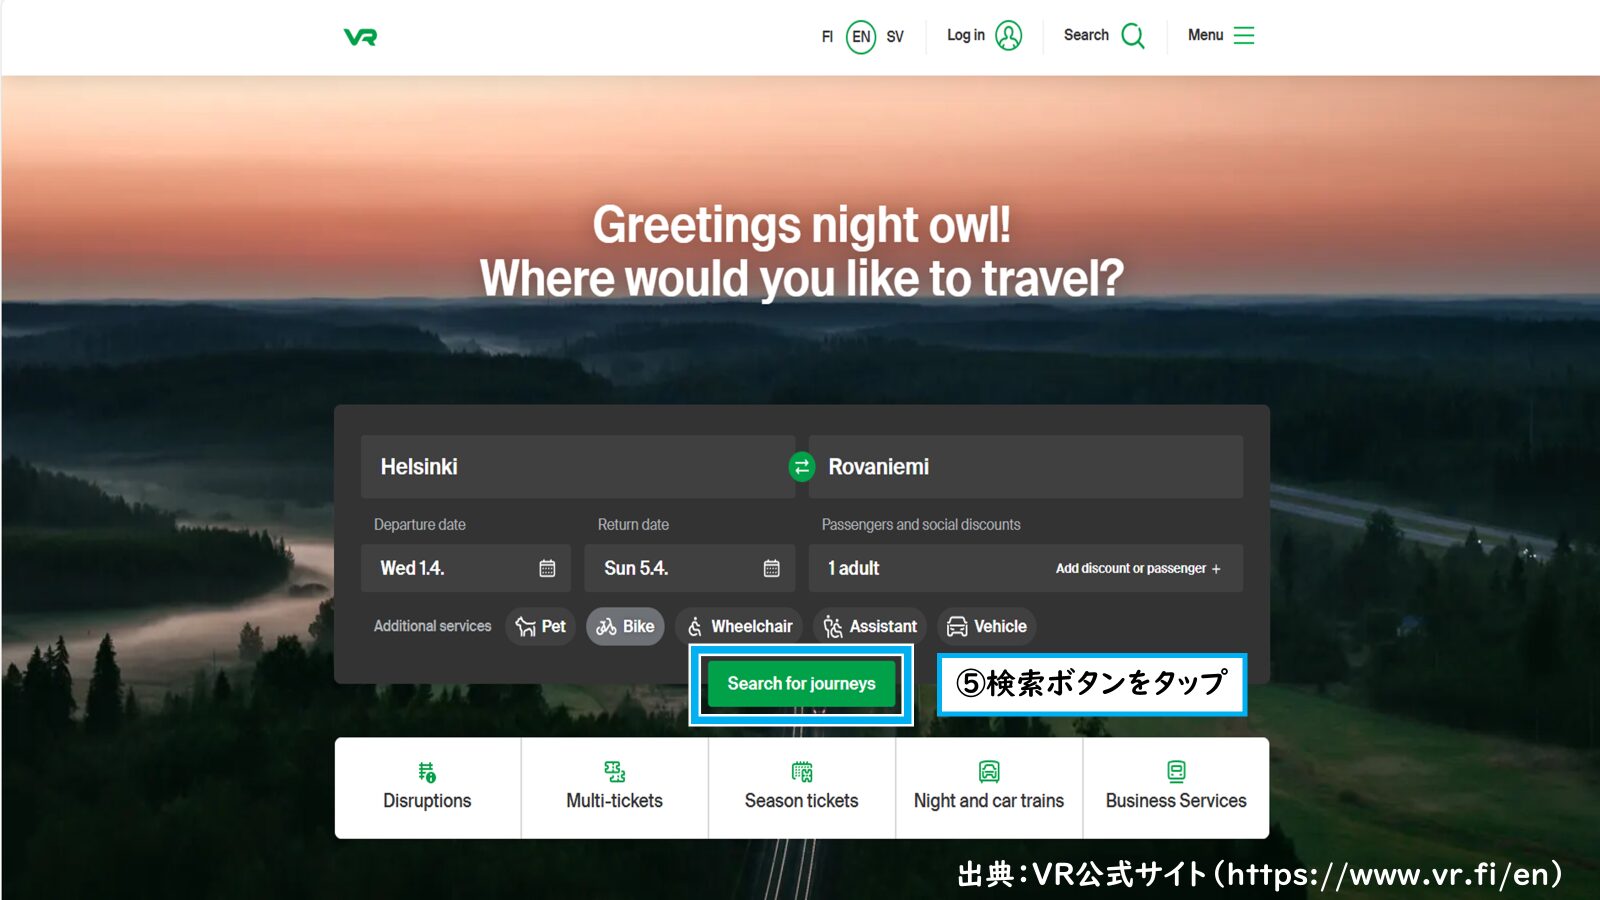Open the departure date calendar picker

[547, 568]
